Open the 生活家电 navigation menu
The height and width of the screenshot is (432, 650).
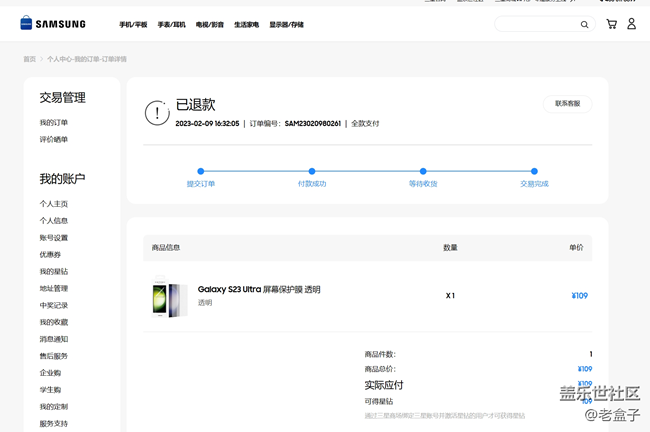pos(246,25)
